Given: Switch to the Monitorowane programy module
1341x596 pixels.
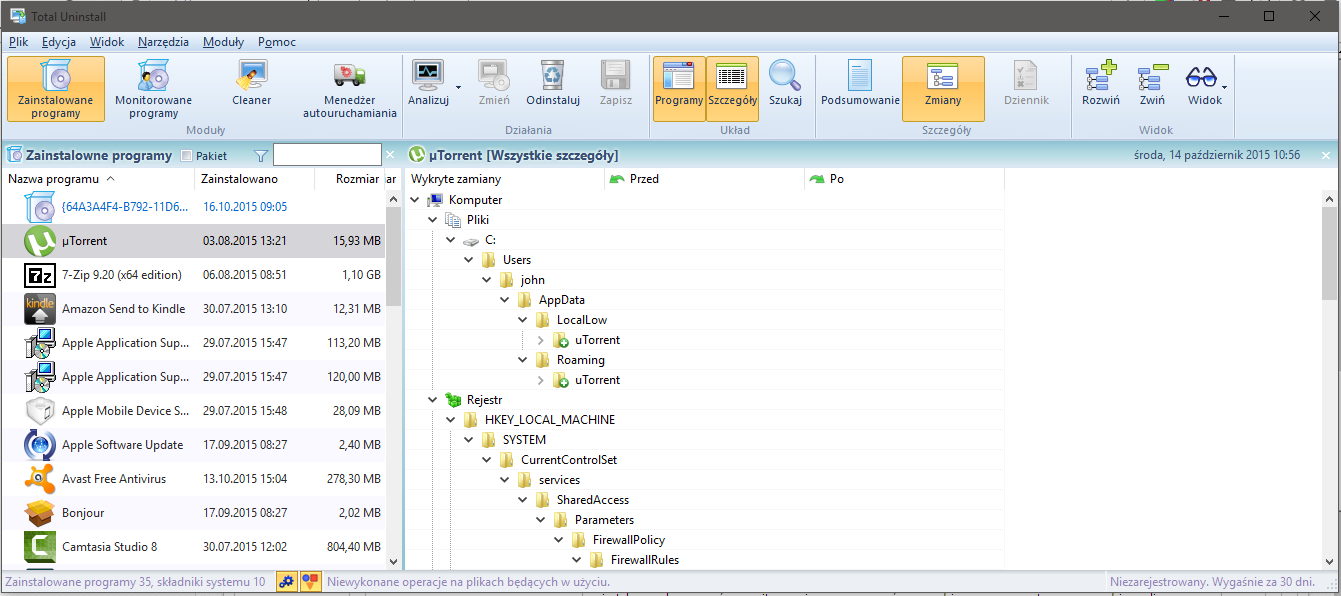Looking at the screenshot, I should (154, 89).
